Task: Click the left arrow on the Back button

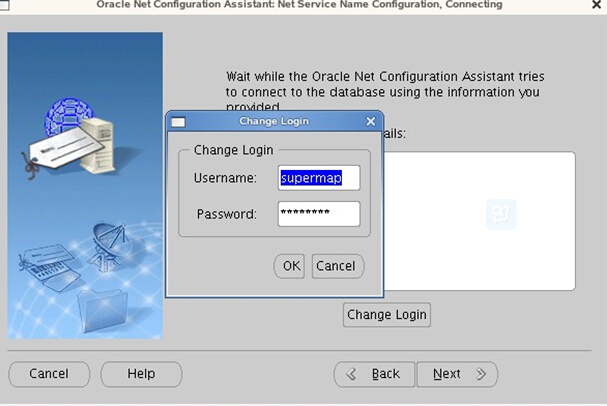Action: 352,374
